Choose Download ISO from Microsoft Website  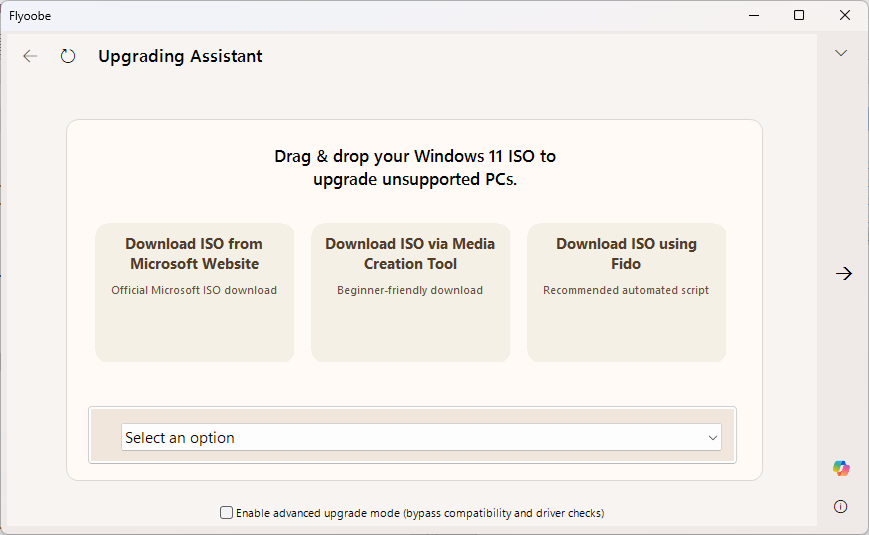point(194,291)
